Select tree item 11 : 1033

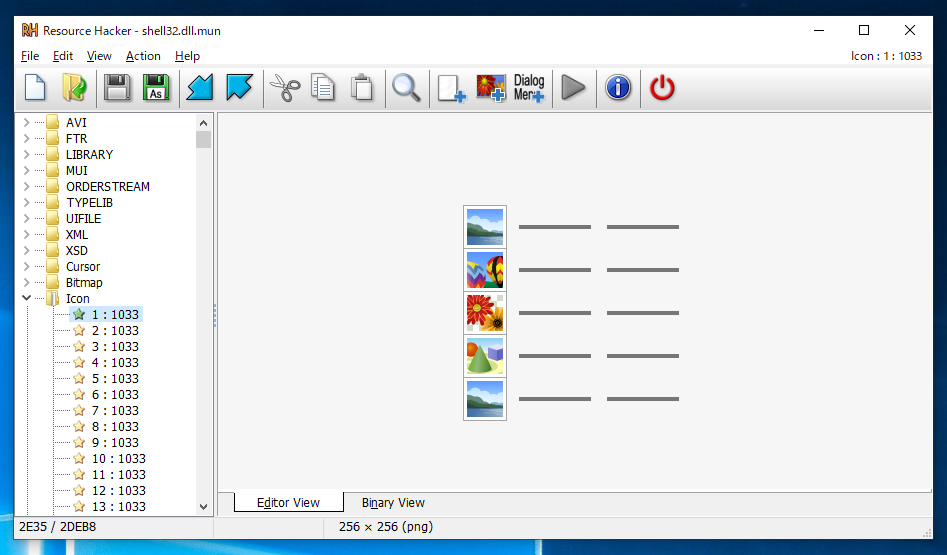[118, 475]
